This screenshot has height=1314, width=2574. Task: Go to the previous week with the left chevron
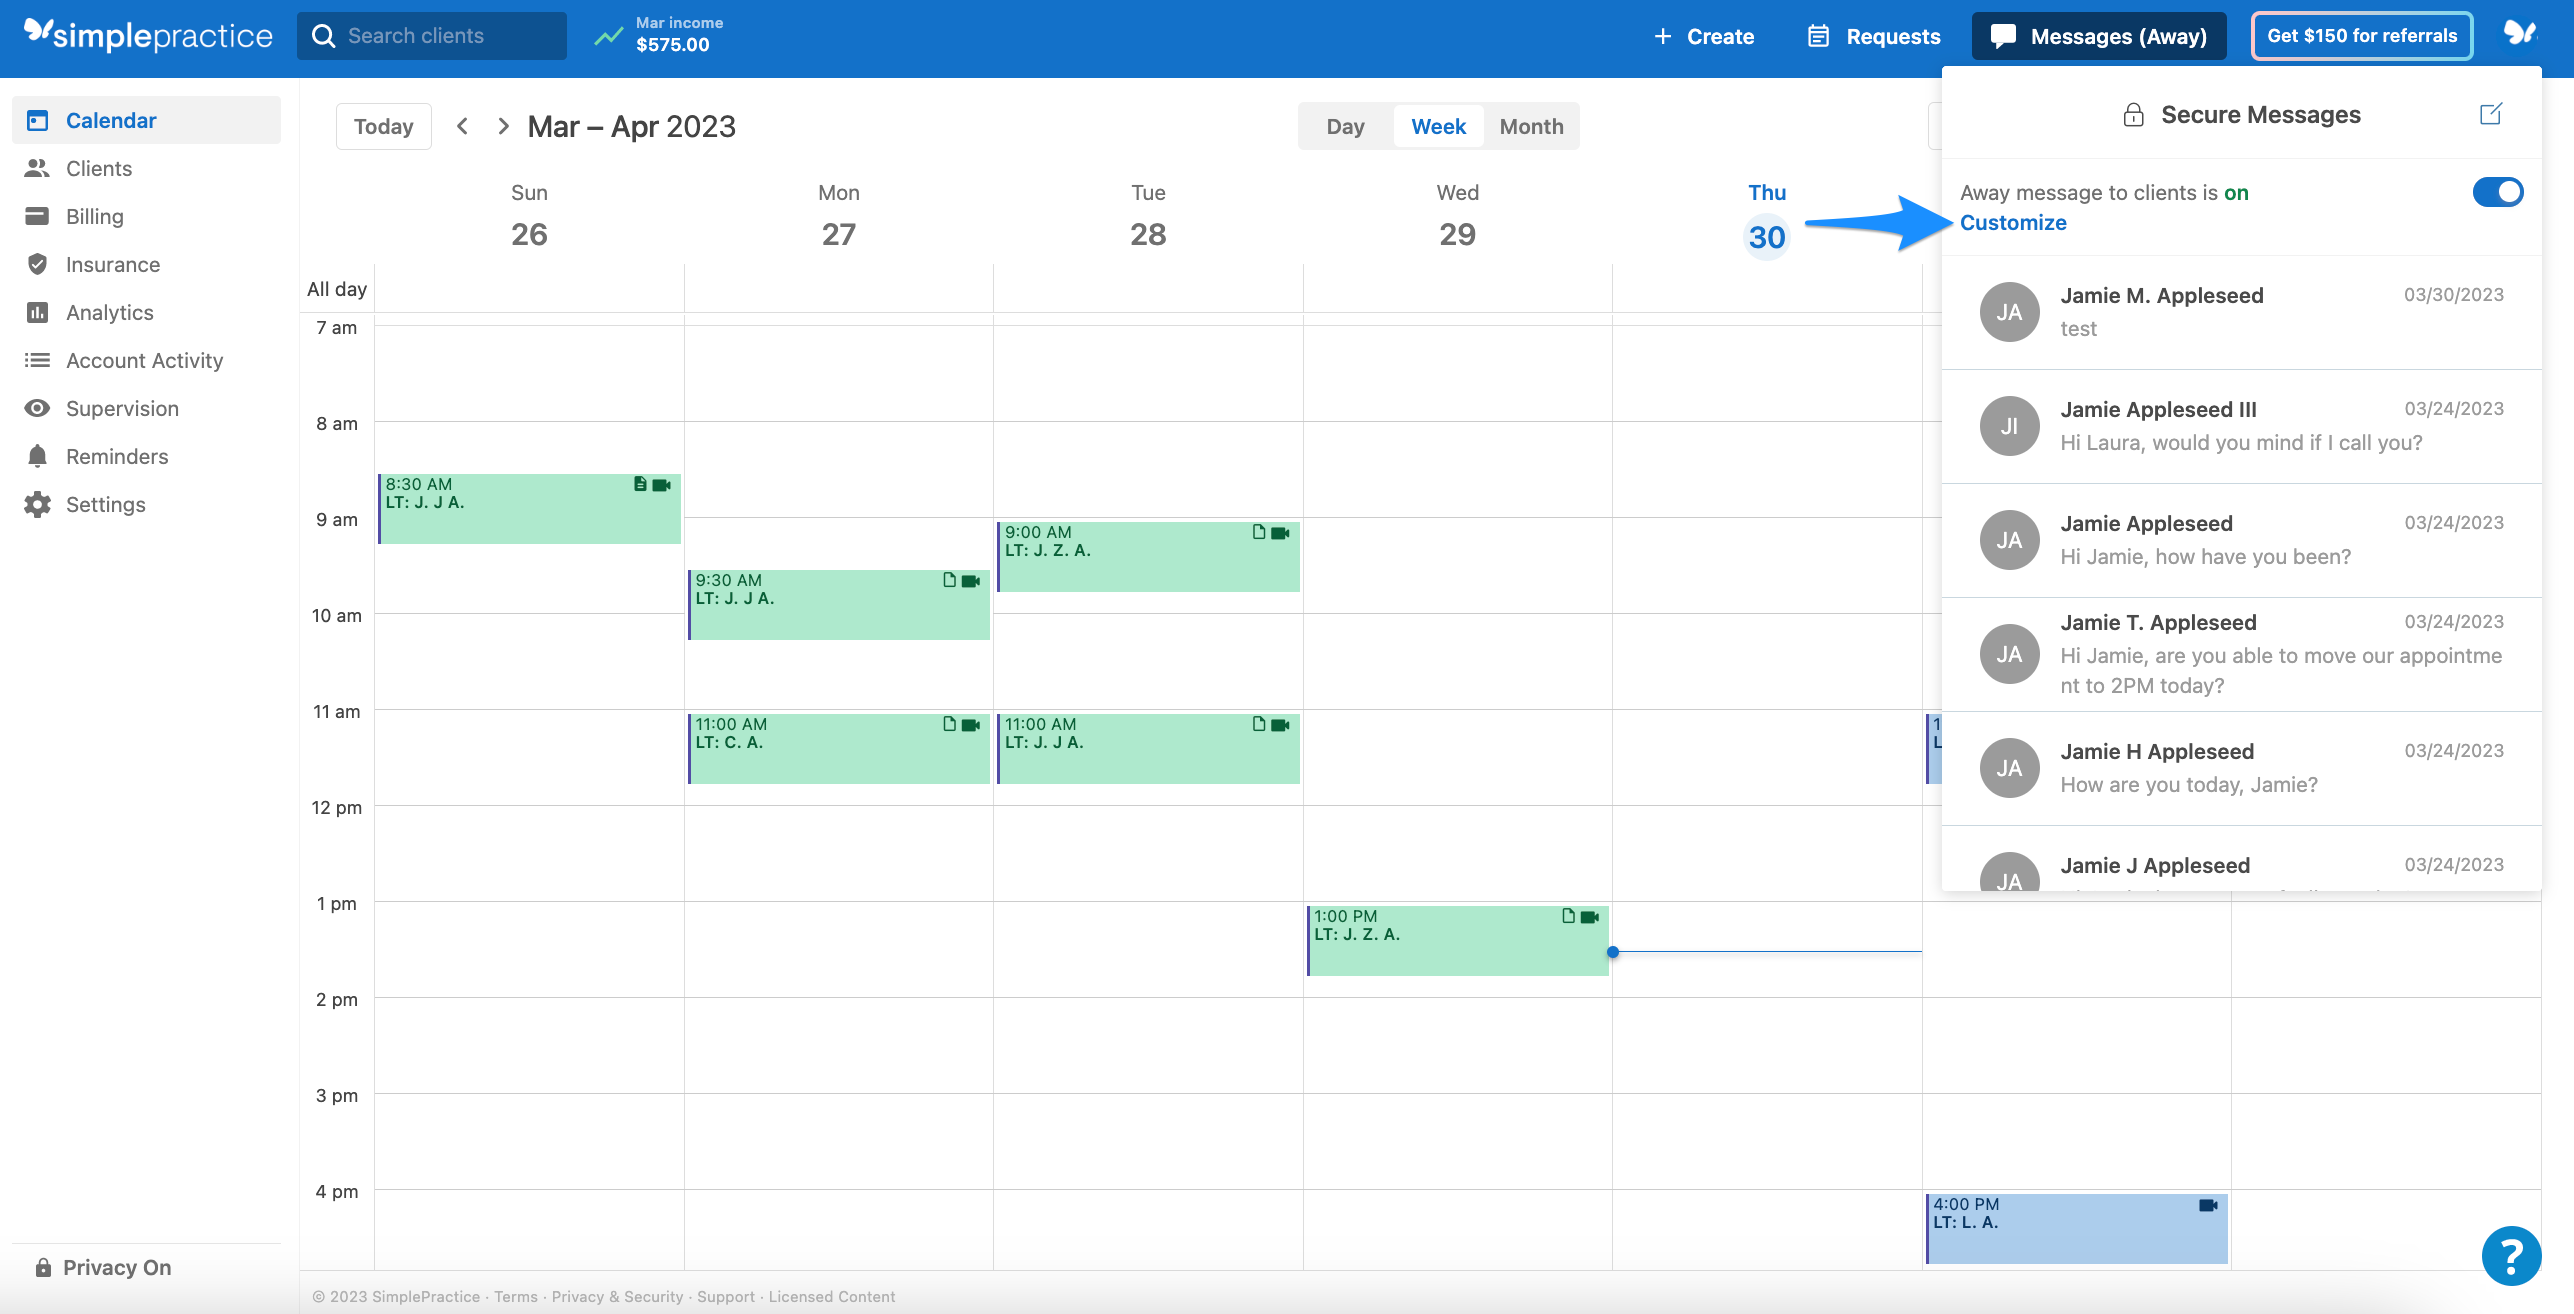click(462, 126)
